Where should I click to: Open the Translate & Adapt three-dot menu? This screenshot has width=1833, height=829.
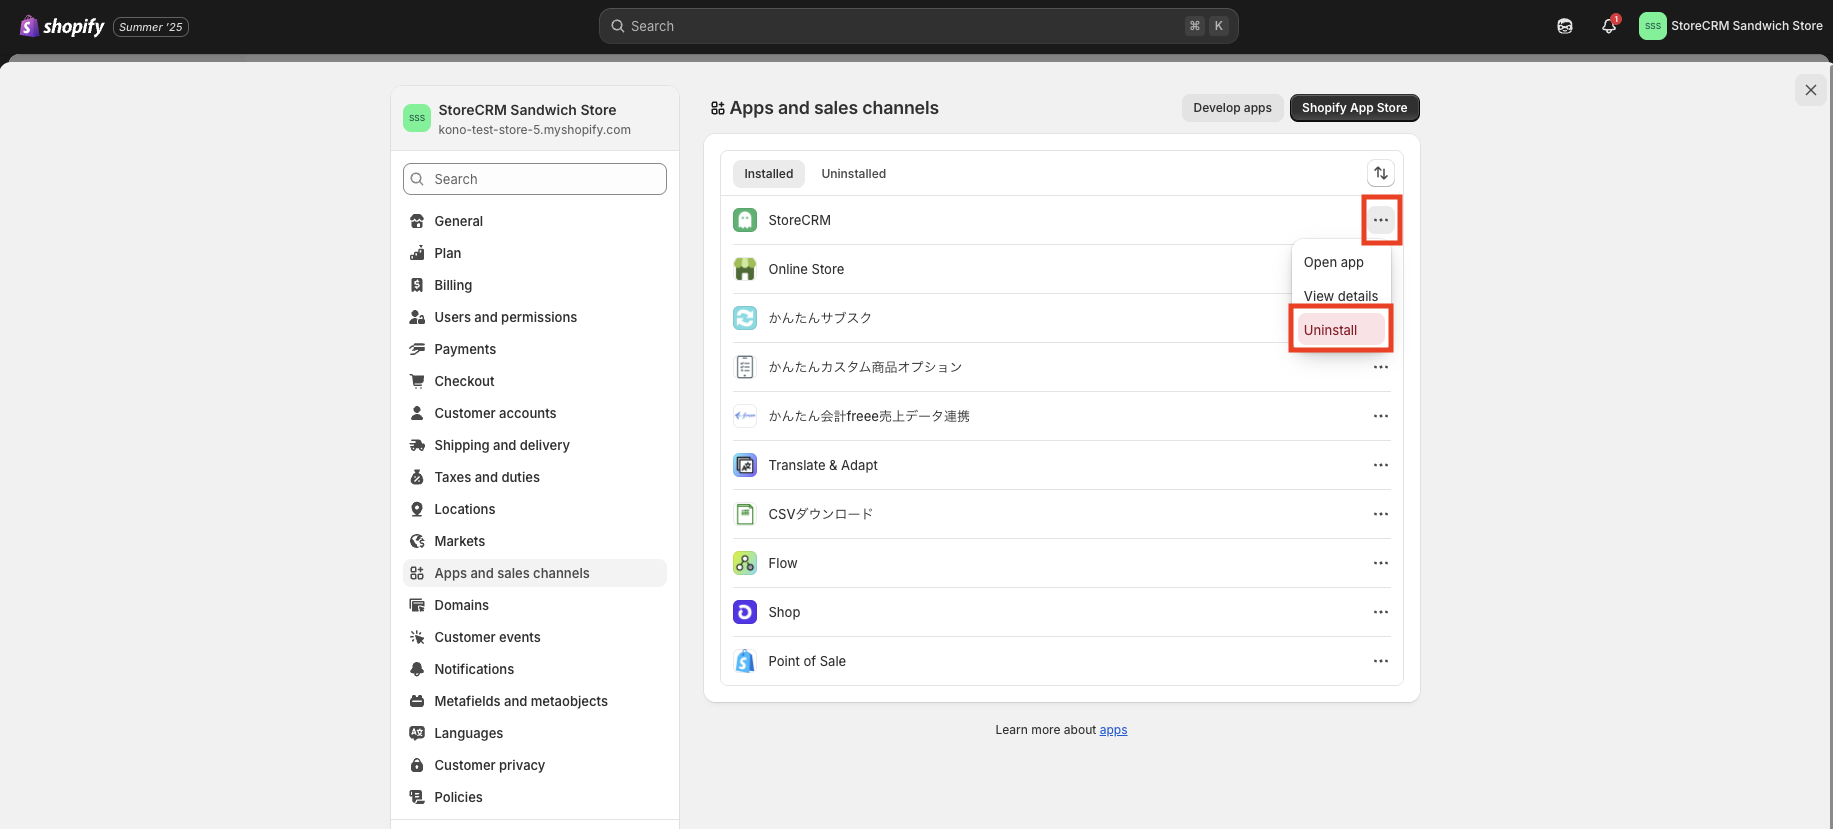point(1381,465)
